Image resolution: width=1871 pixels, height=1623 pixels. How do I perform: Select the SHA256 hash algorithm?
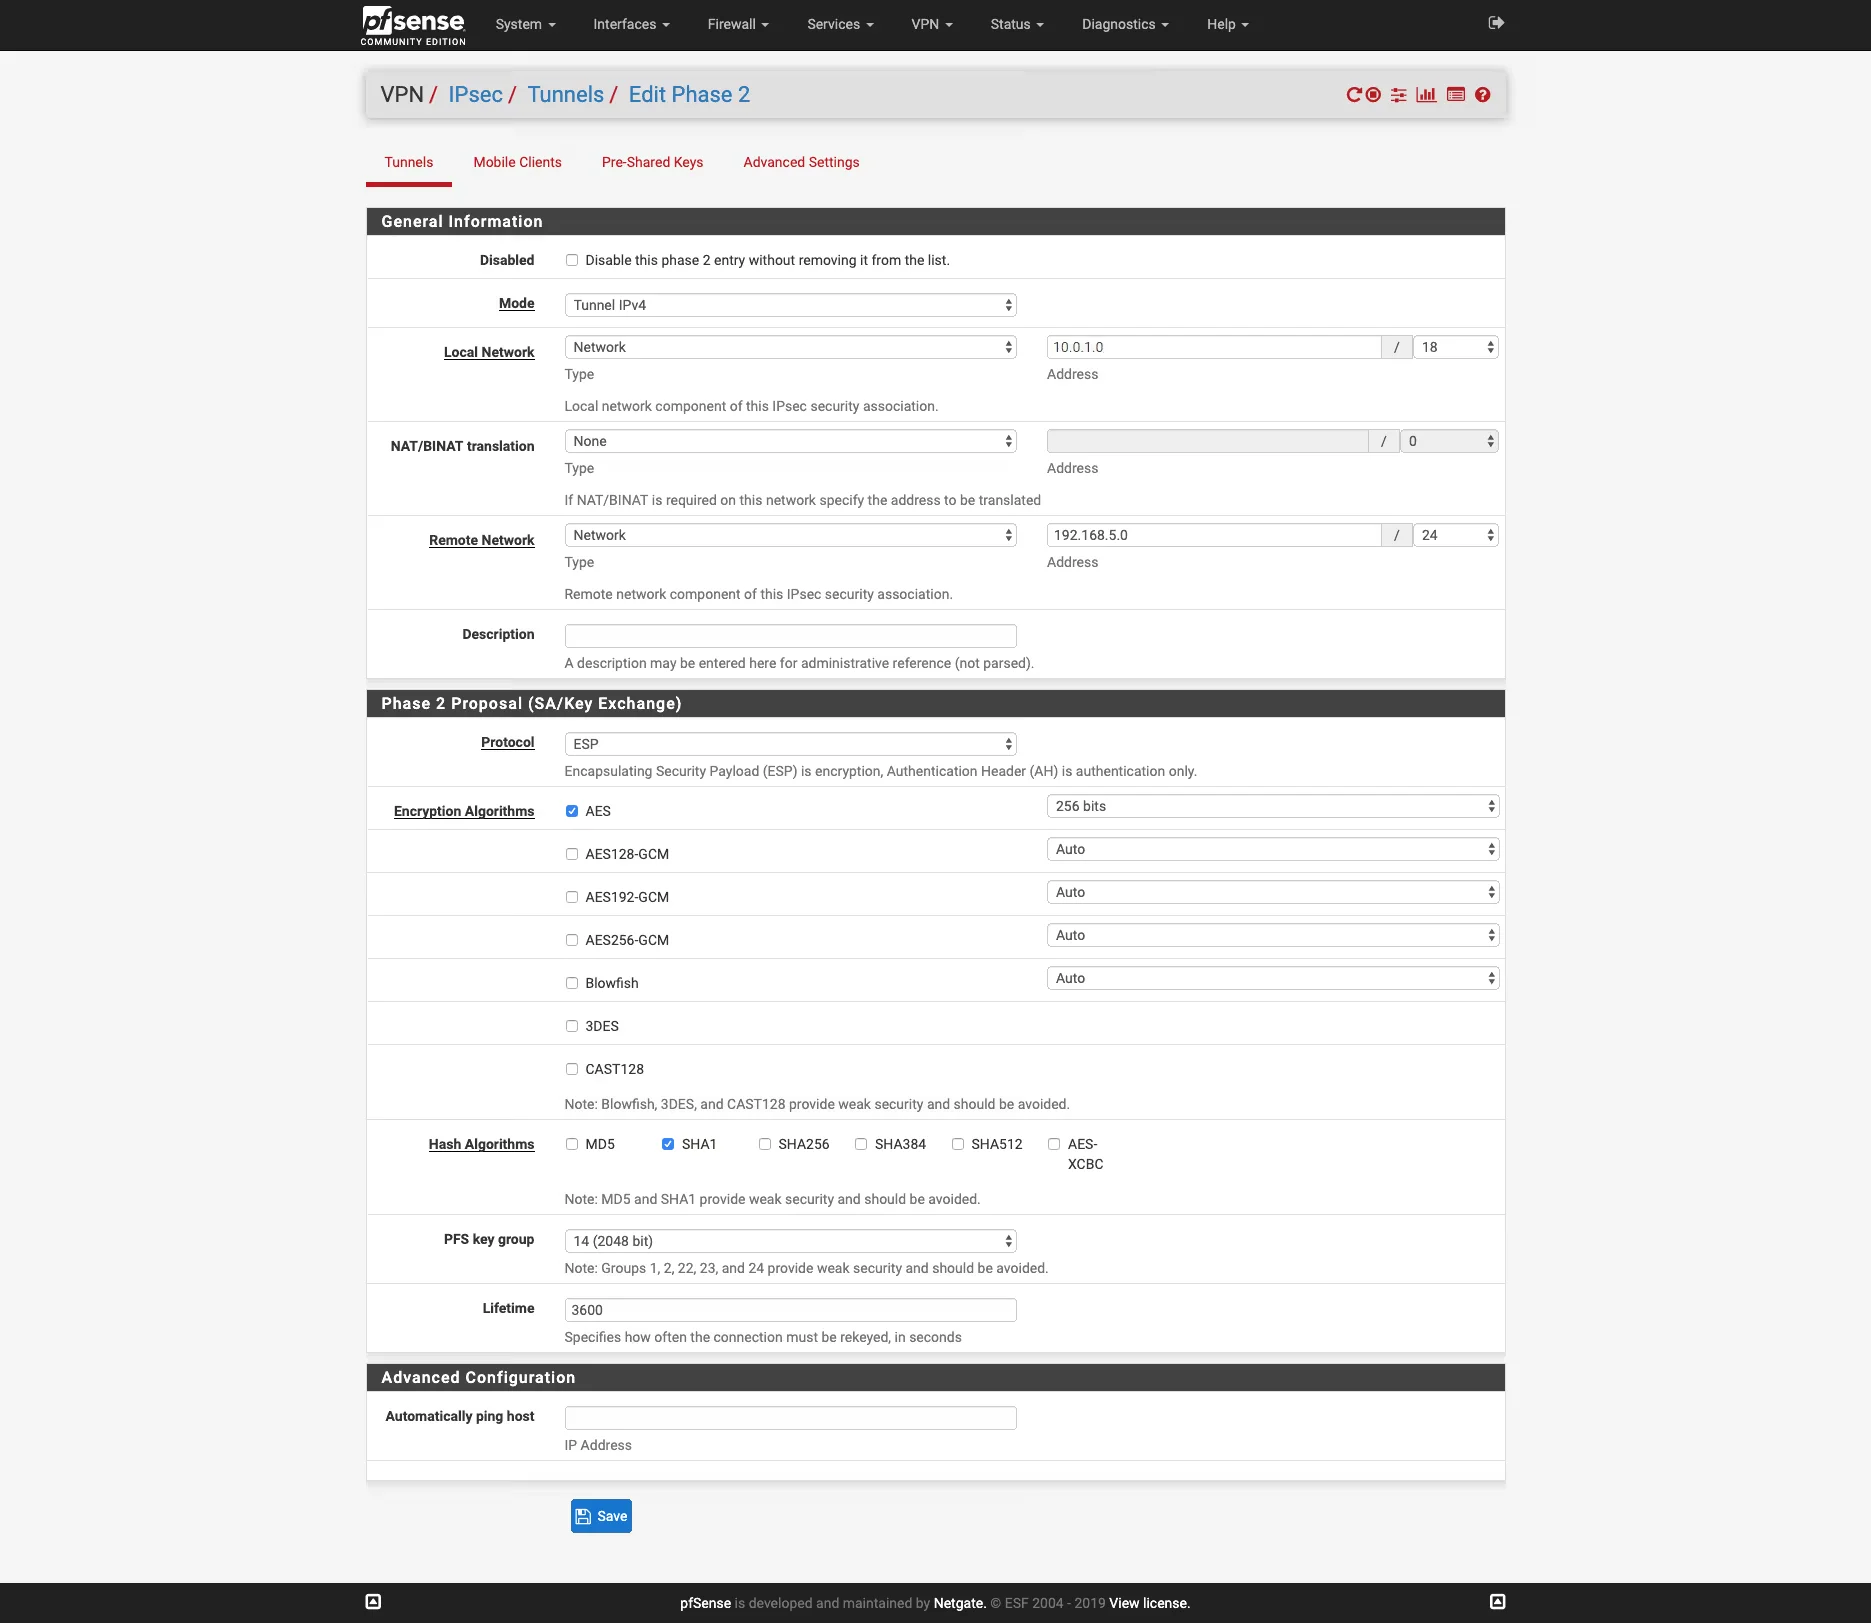click(764, 1143)
